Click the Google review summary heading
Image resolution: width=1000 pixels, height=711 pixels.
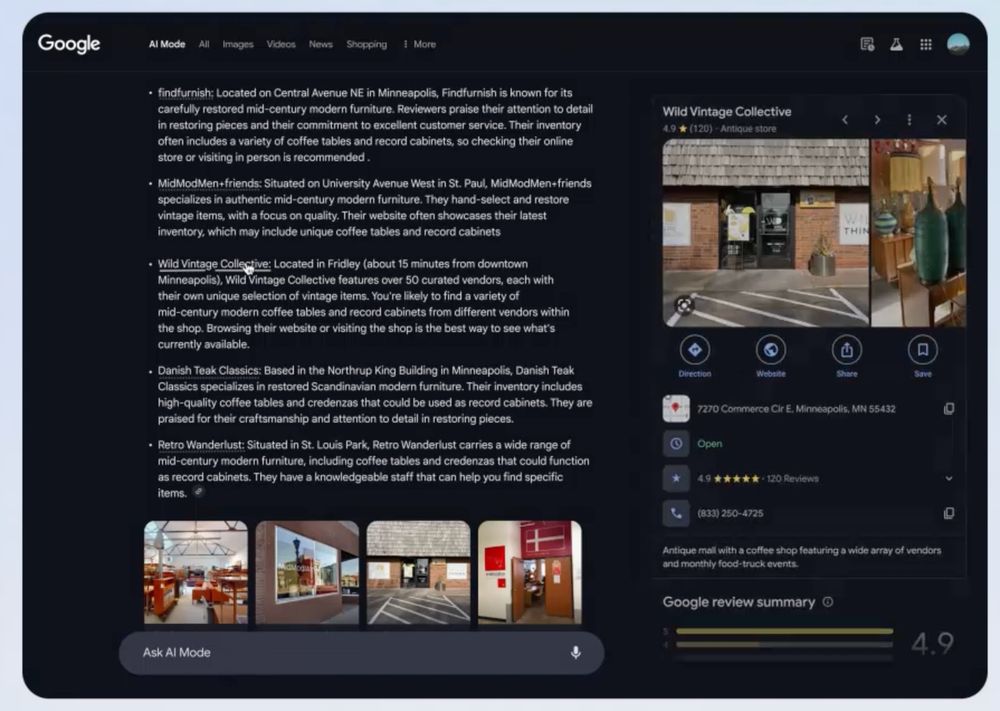click(x=739, y=602)
